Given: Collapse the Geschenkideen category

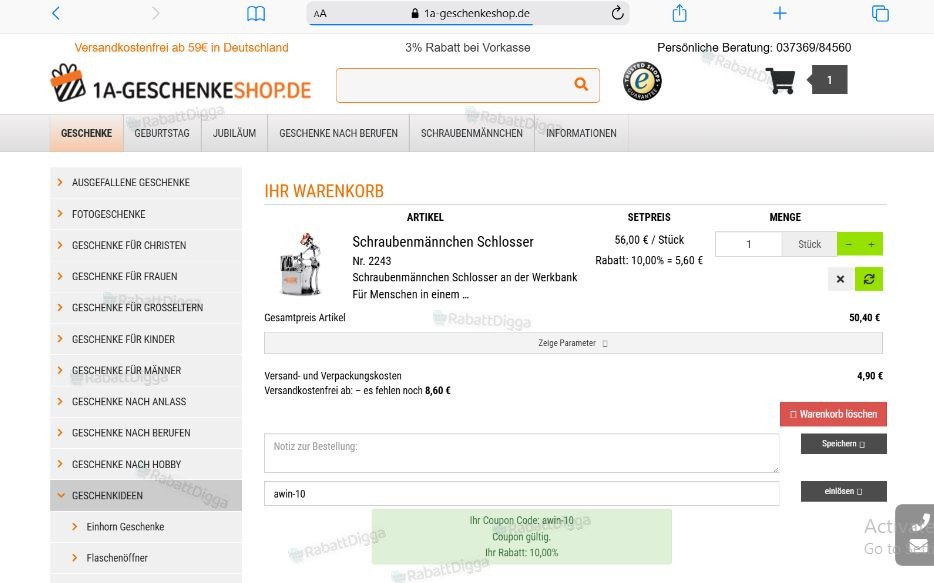Looking at the screenshot, I should click(146, 495).
